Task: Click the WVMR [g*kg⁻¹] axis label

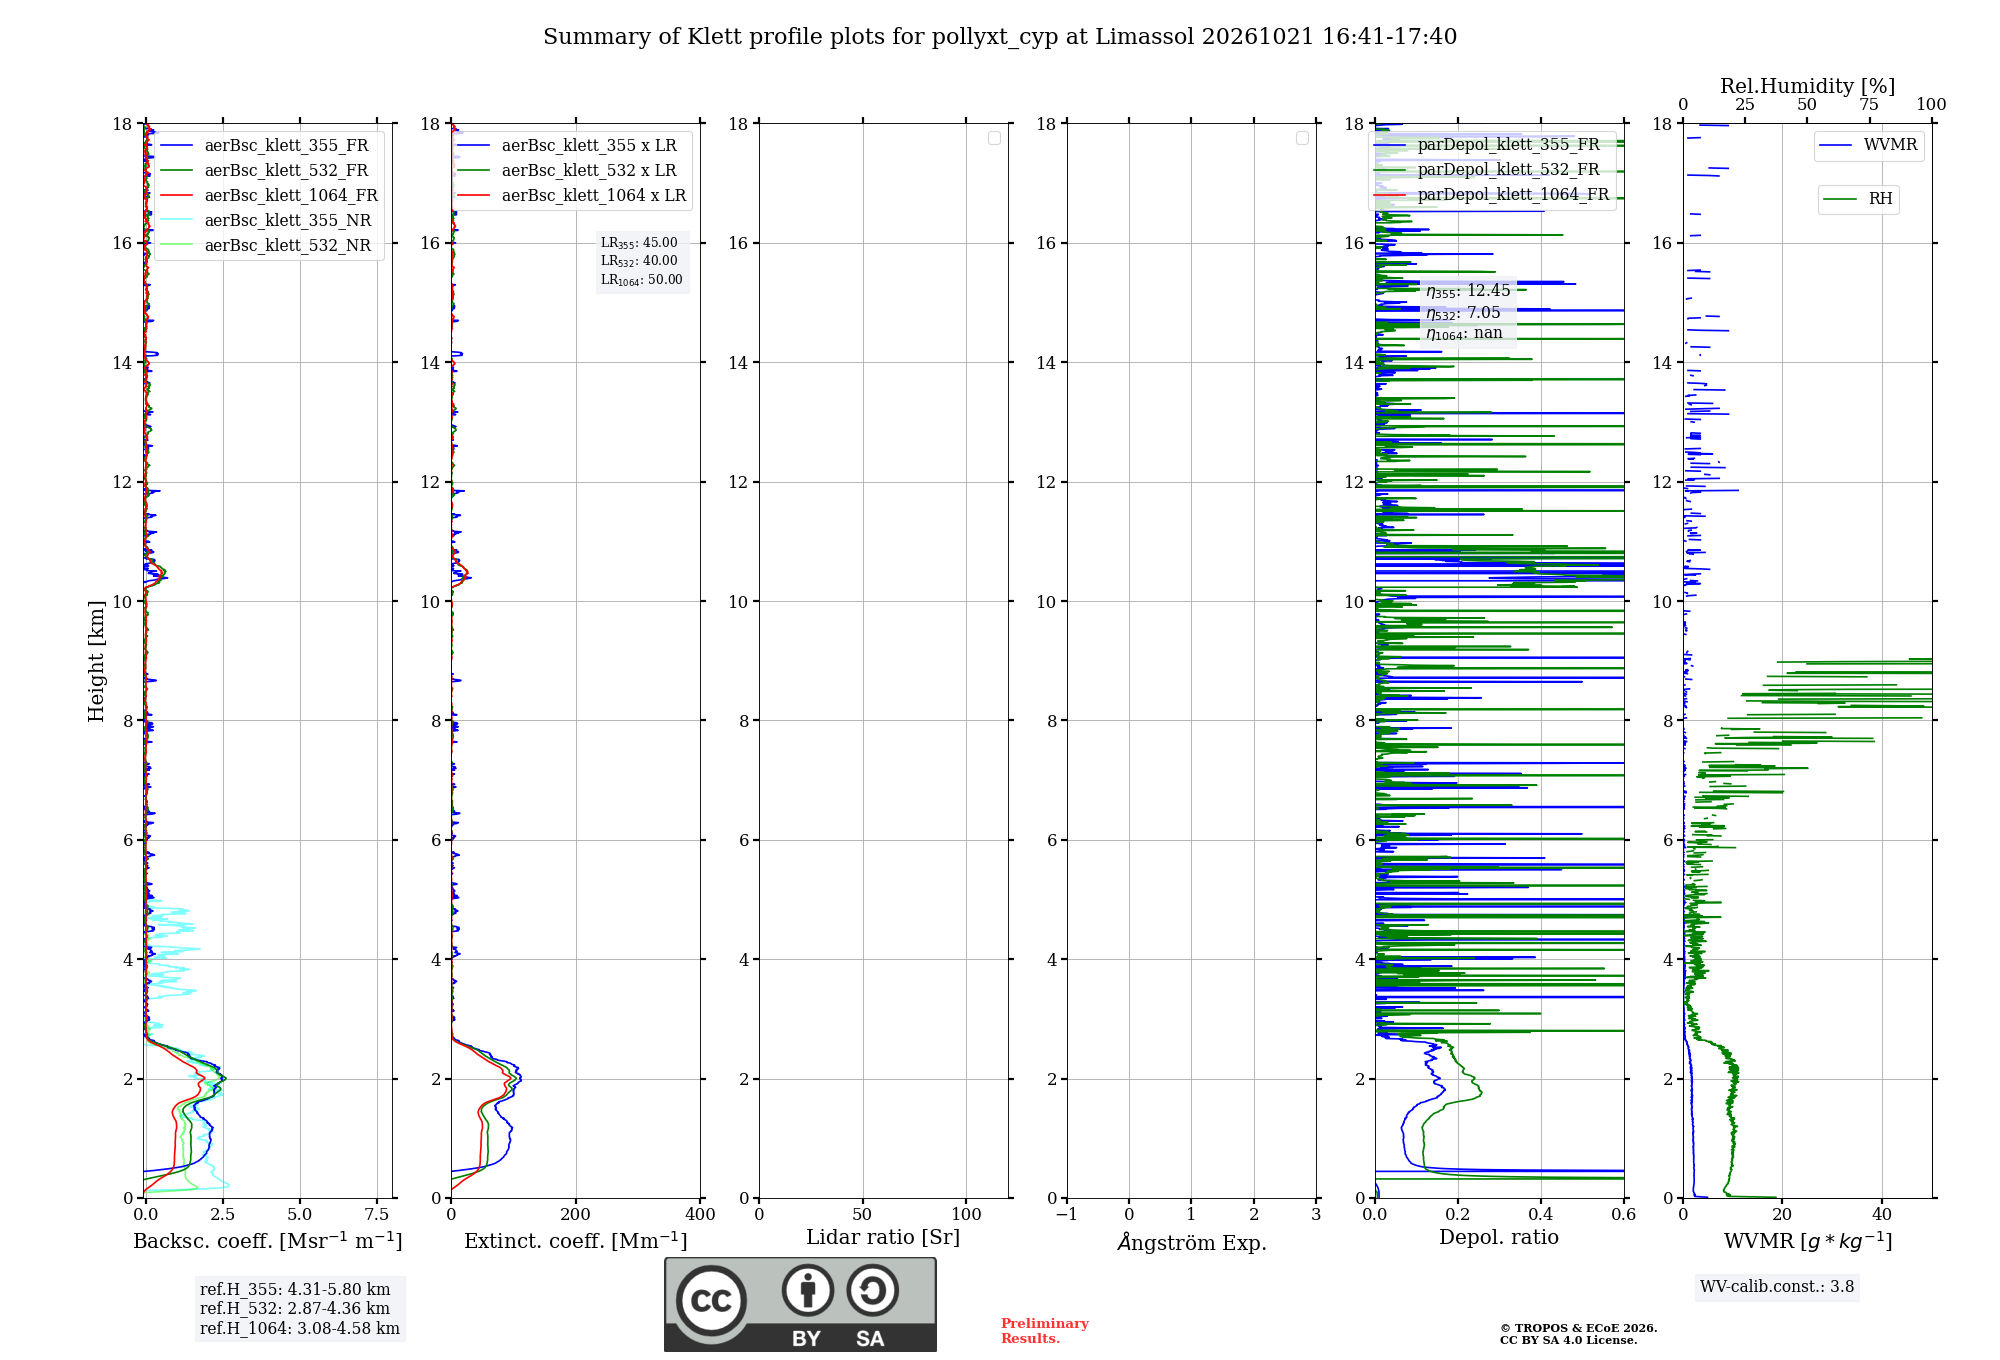Action: 1808,1241
